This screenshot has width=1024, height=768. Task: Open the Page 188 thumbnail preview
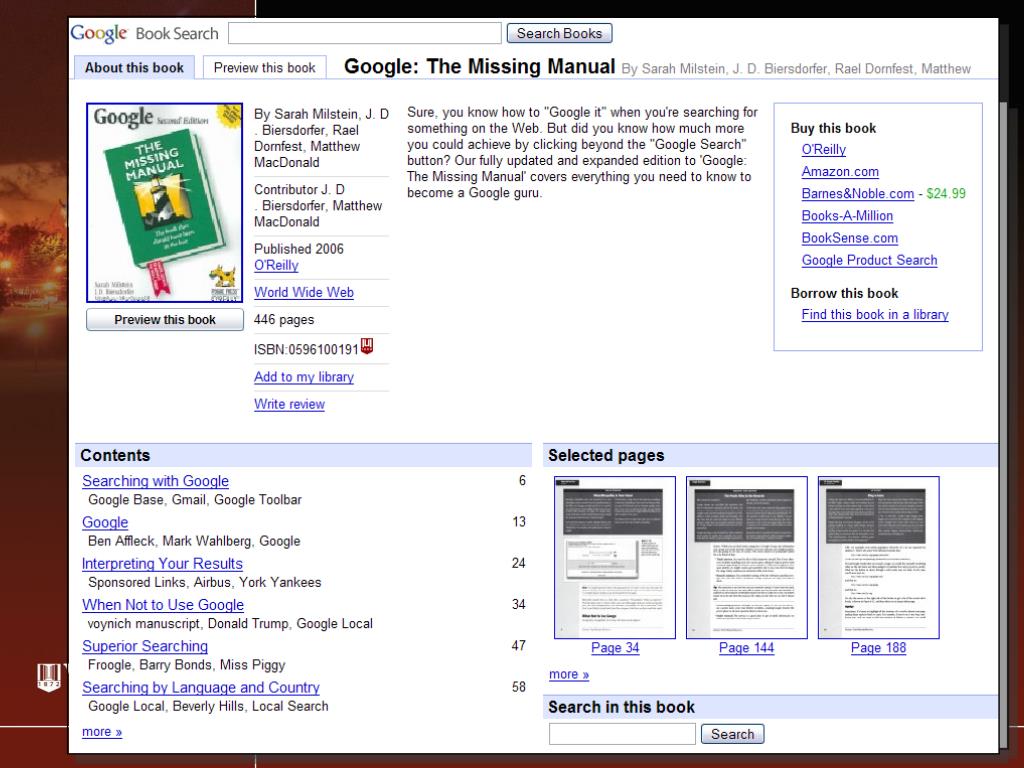[878, 557]
